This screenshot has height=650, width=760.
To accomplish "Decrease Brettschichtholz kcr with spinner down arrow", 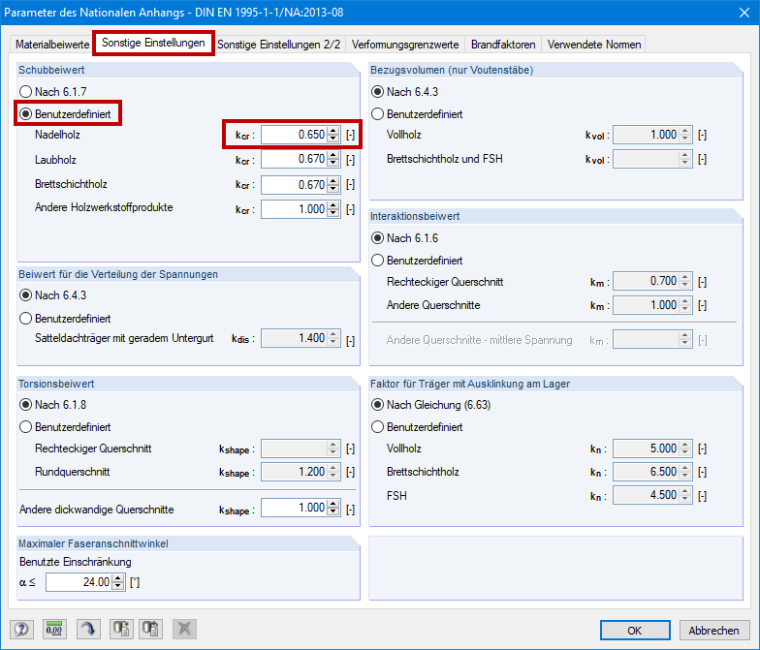I will (333, 189).
